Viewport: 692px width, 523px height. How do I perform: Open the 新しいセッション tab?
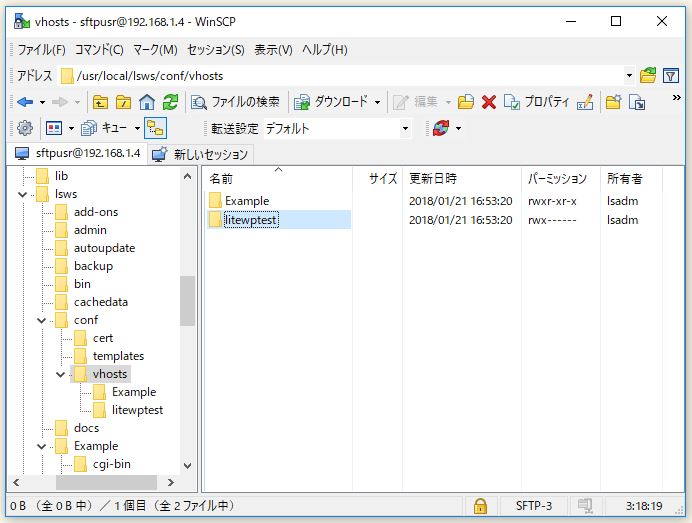pyautogui.click(x=200, y=154)
